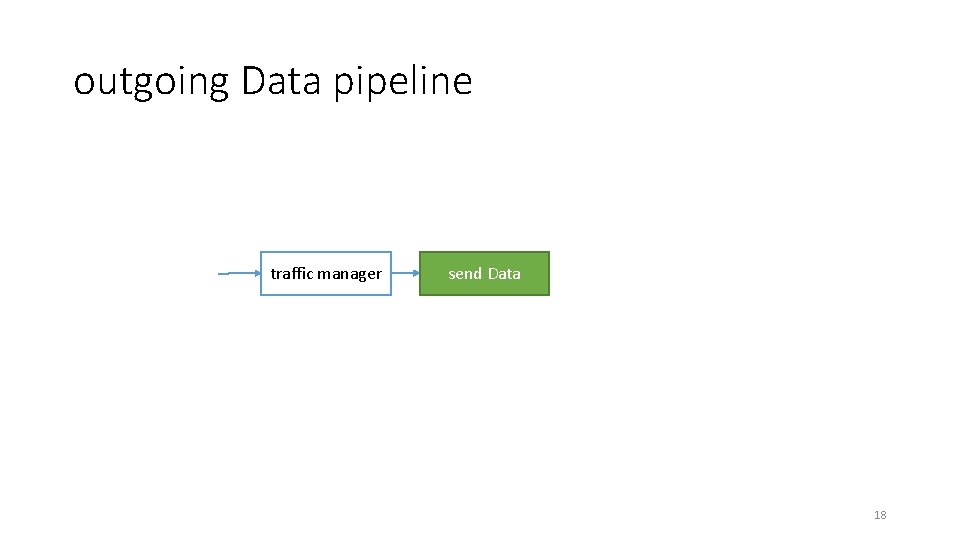This screenshot has height=540, width=960.
Task: Select the green 'send Data' box
Action: click(484, 273)
